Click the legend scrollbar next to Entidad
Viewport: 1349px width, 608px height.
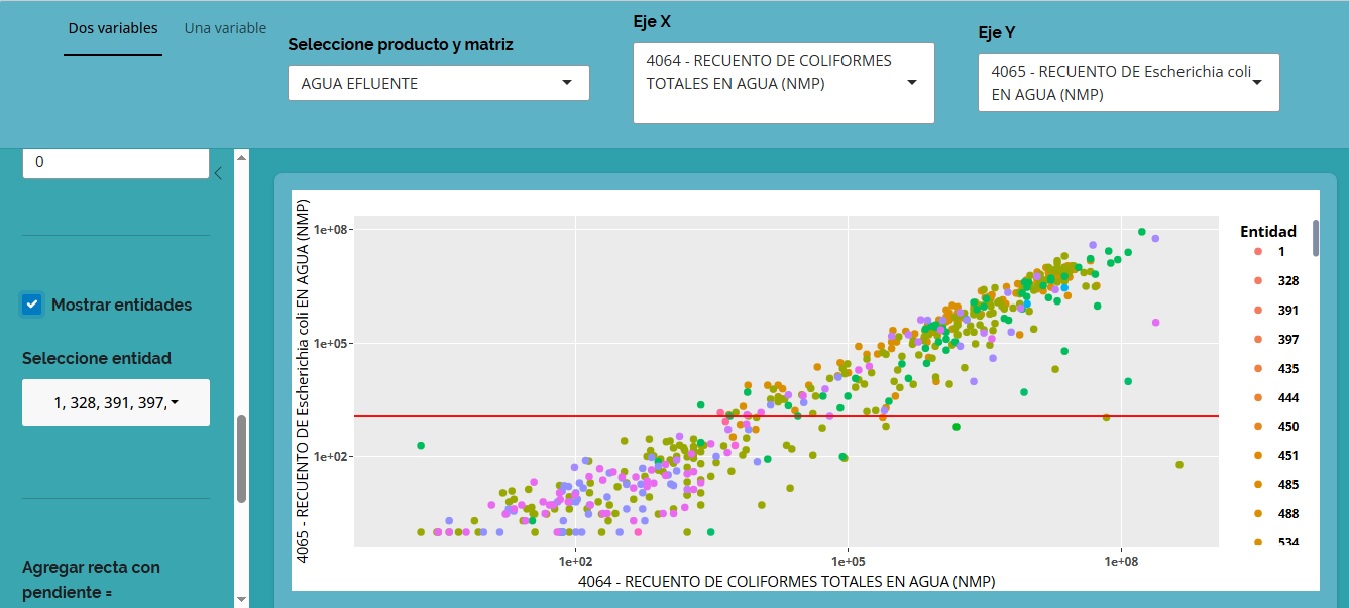1316,238
